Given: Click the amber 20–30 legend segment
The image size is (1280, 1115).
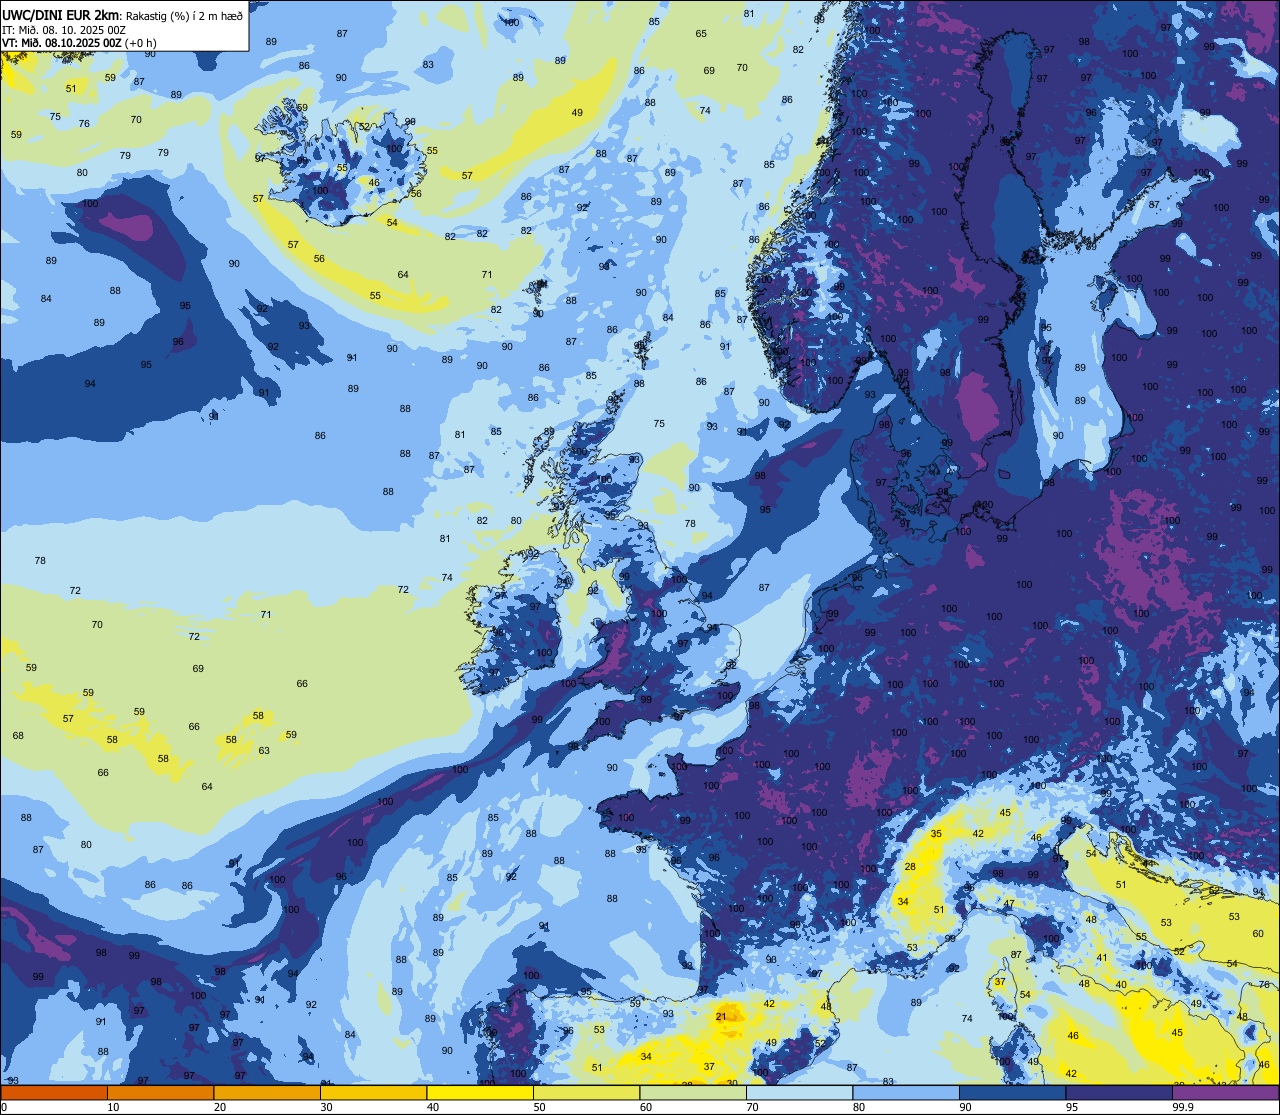Looking at the screenshot, I should (x=267, y=1093).
